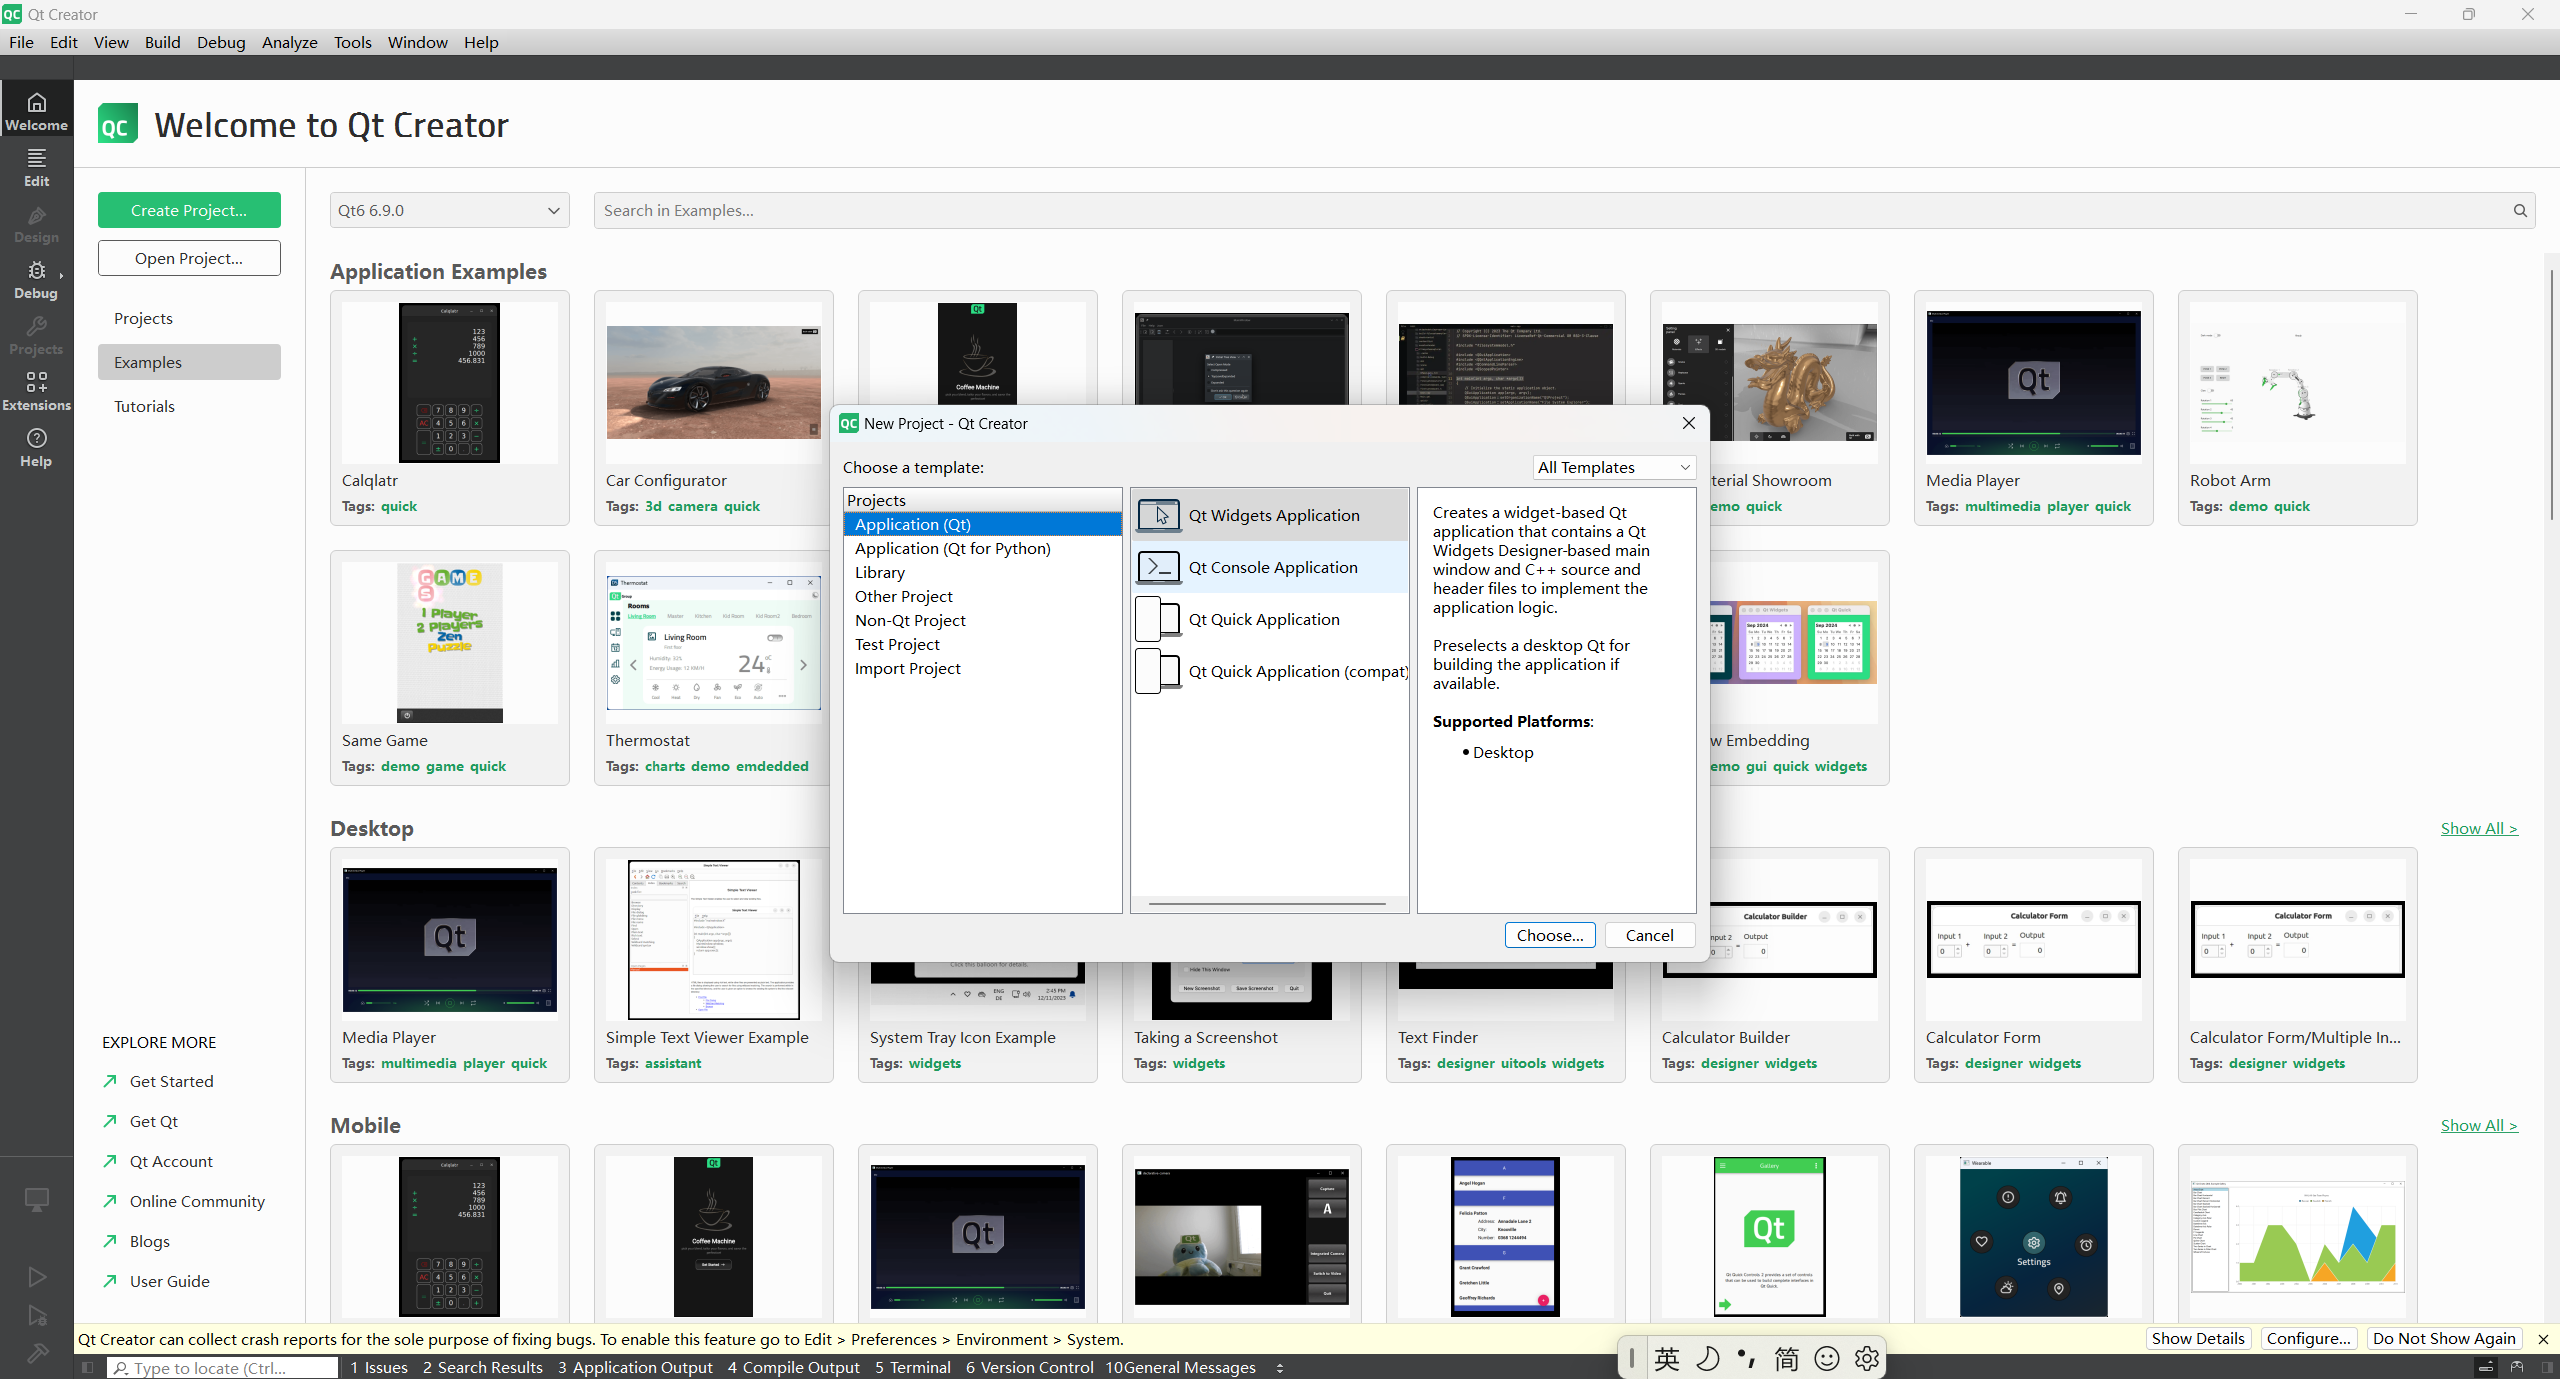This screenshot has width=2560, height=1379.
Task: Open Debug mode from the sidebar
Action: click(x=36, y=281)
